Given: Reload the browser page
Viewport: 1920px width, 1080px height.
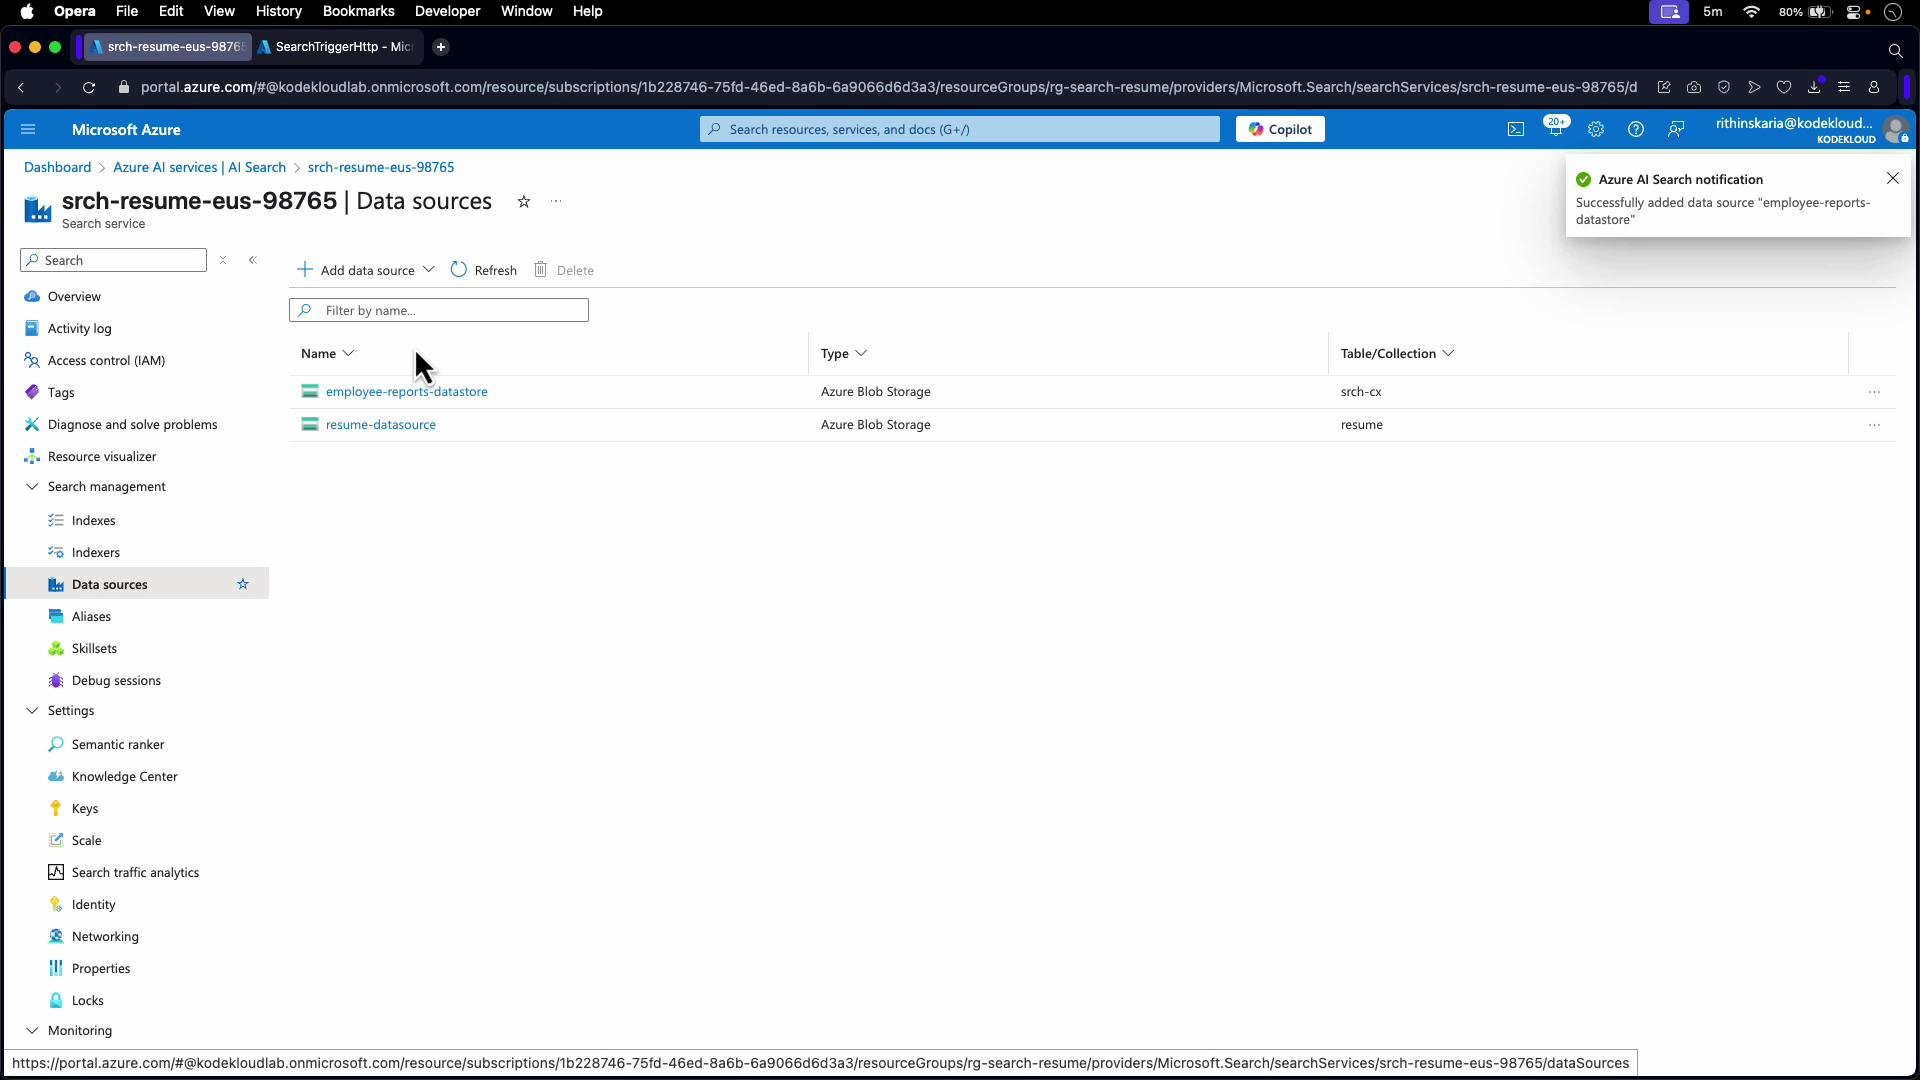Looking at the screenshot, I should [x=89, y=88].
